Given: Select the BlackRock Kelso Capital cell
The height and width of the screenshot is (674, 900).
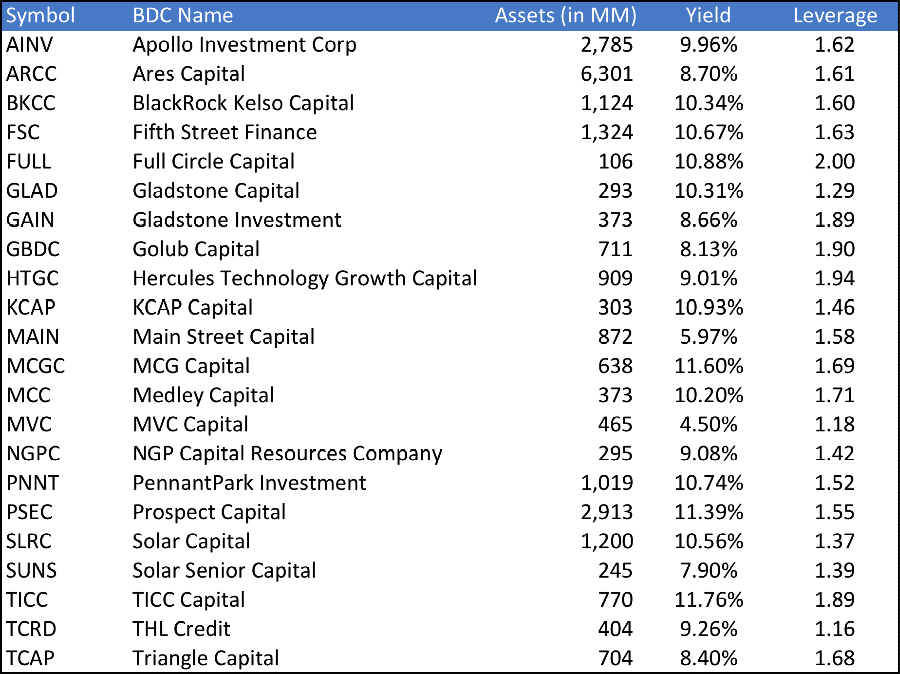Looking at the screenshot, I should (243, 103).
